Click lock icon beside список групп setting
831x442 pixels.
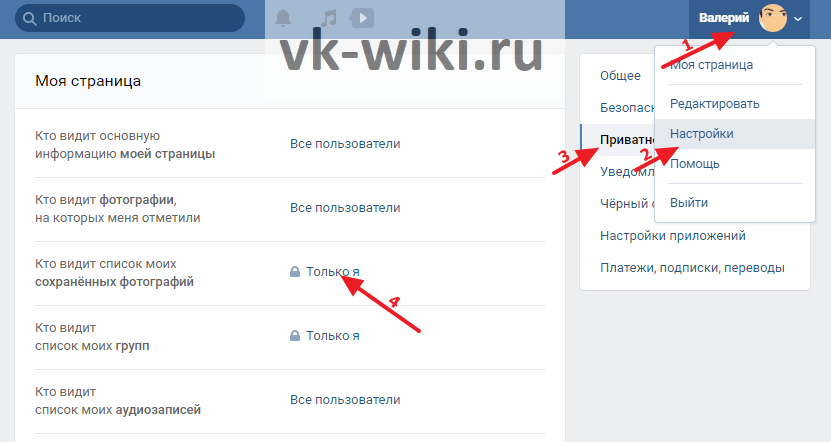click(x=295, y=336)
